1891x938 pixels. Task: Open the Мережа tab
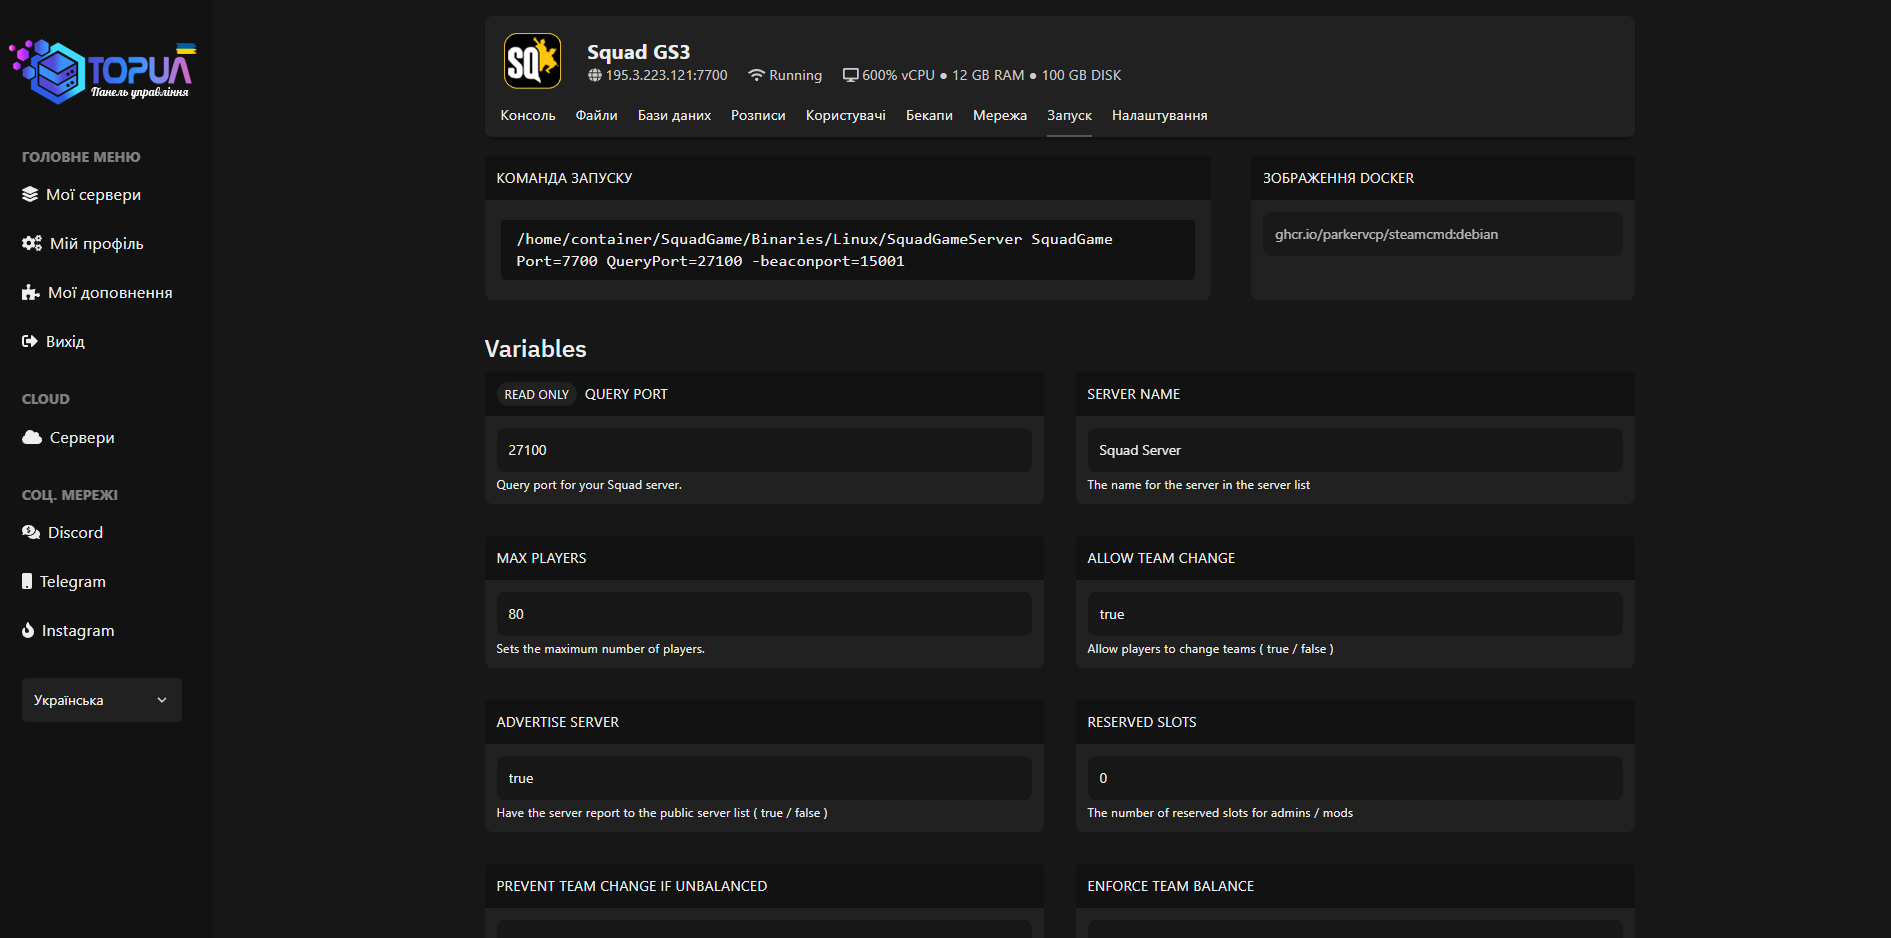pos(999,115)
